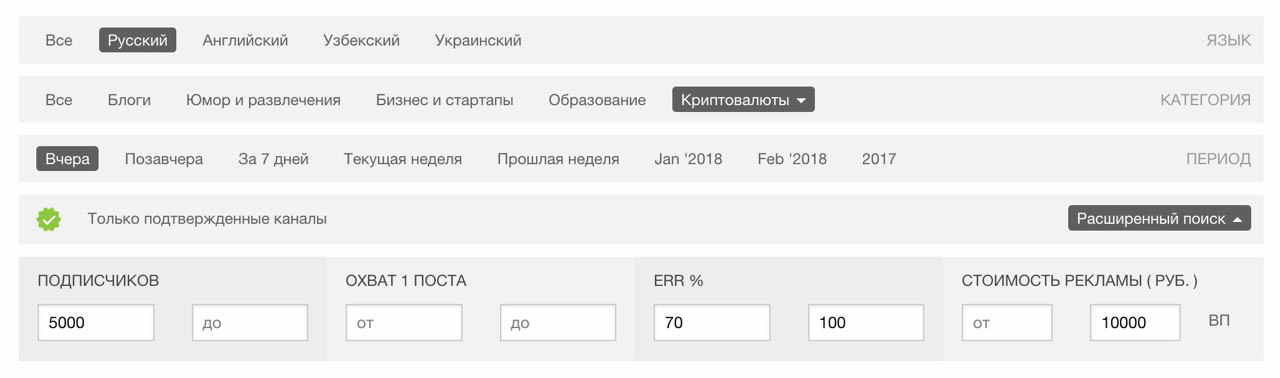This screenshot has height=378, width=1280.
Task: Click the Только подтвержденные каналы label
Action: tap(207, 219)
